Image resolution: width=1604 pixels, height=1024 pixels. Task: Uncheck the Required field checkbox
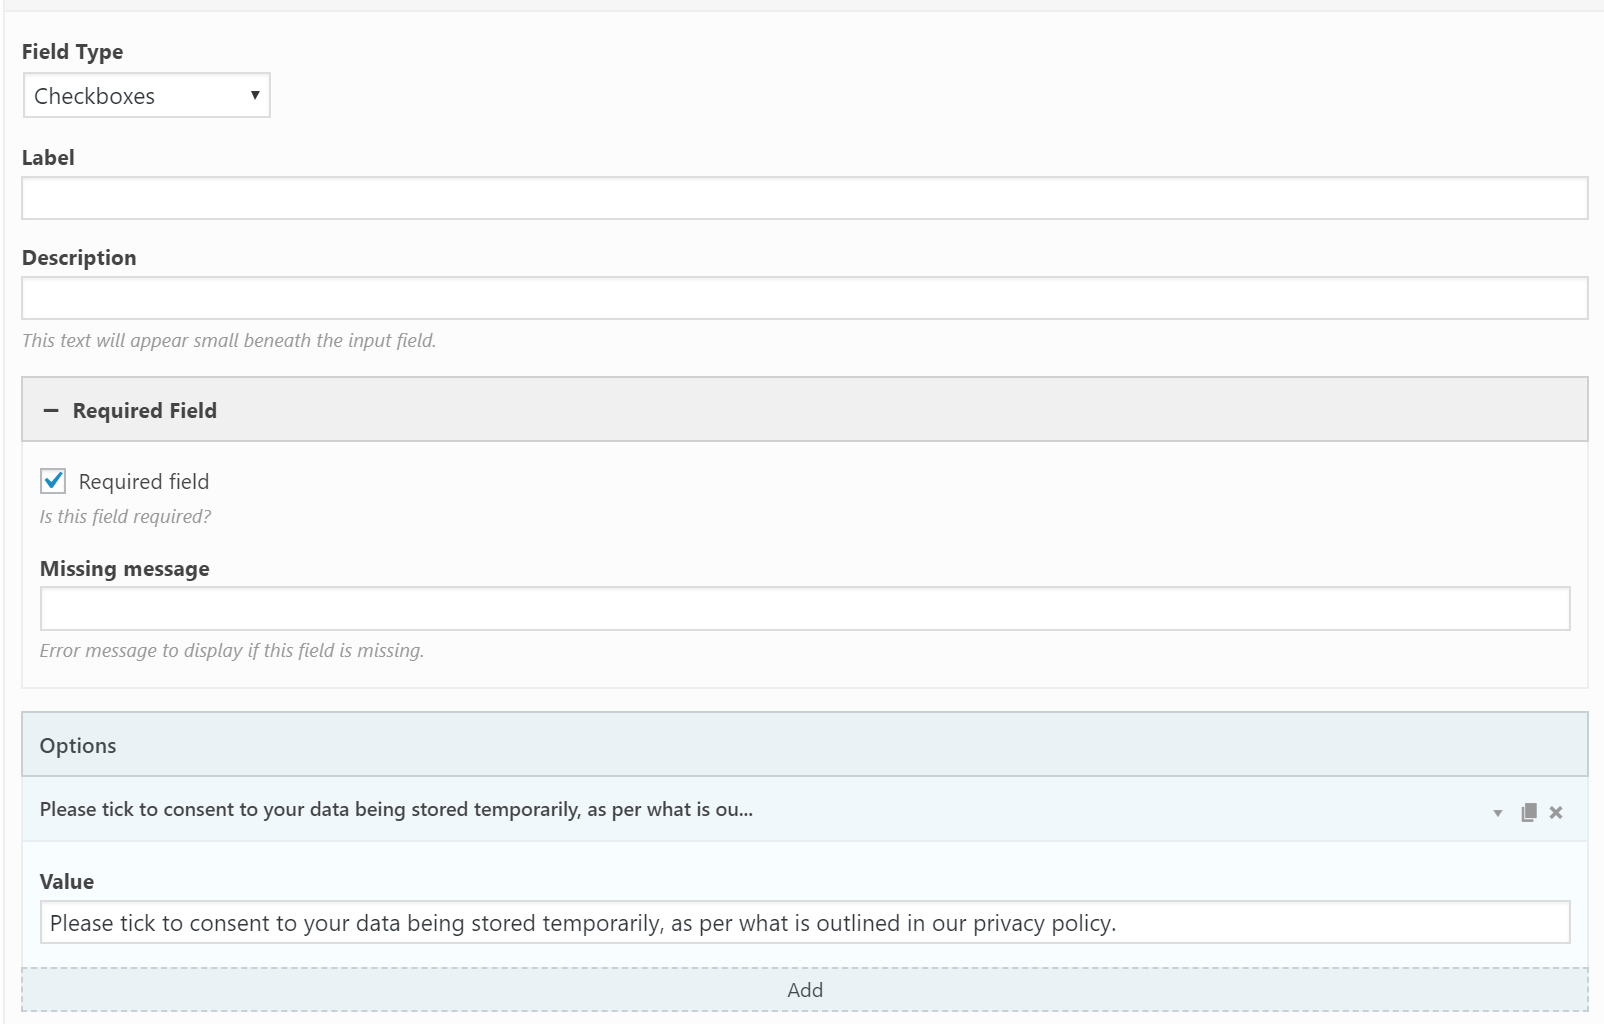[x=53, y=481]
